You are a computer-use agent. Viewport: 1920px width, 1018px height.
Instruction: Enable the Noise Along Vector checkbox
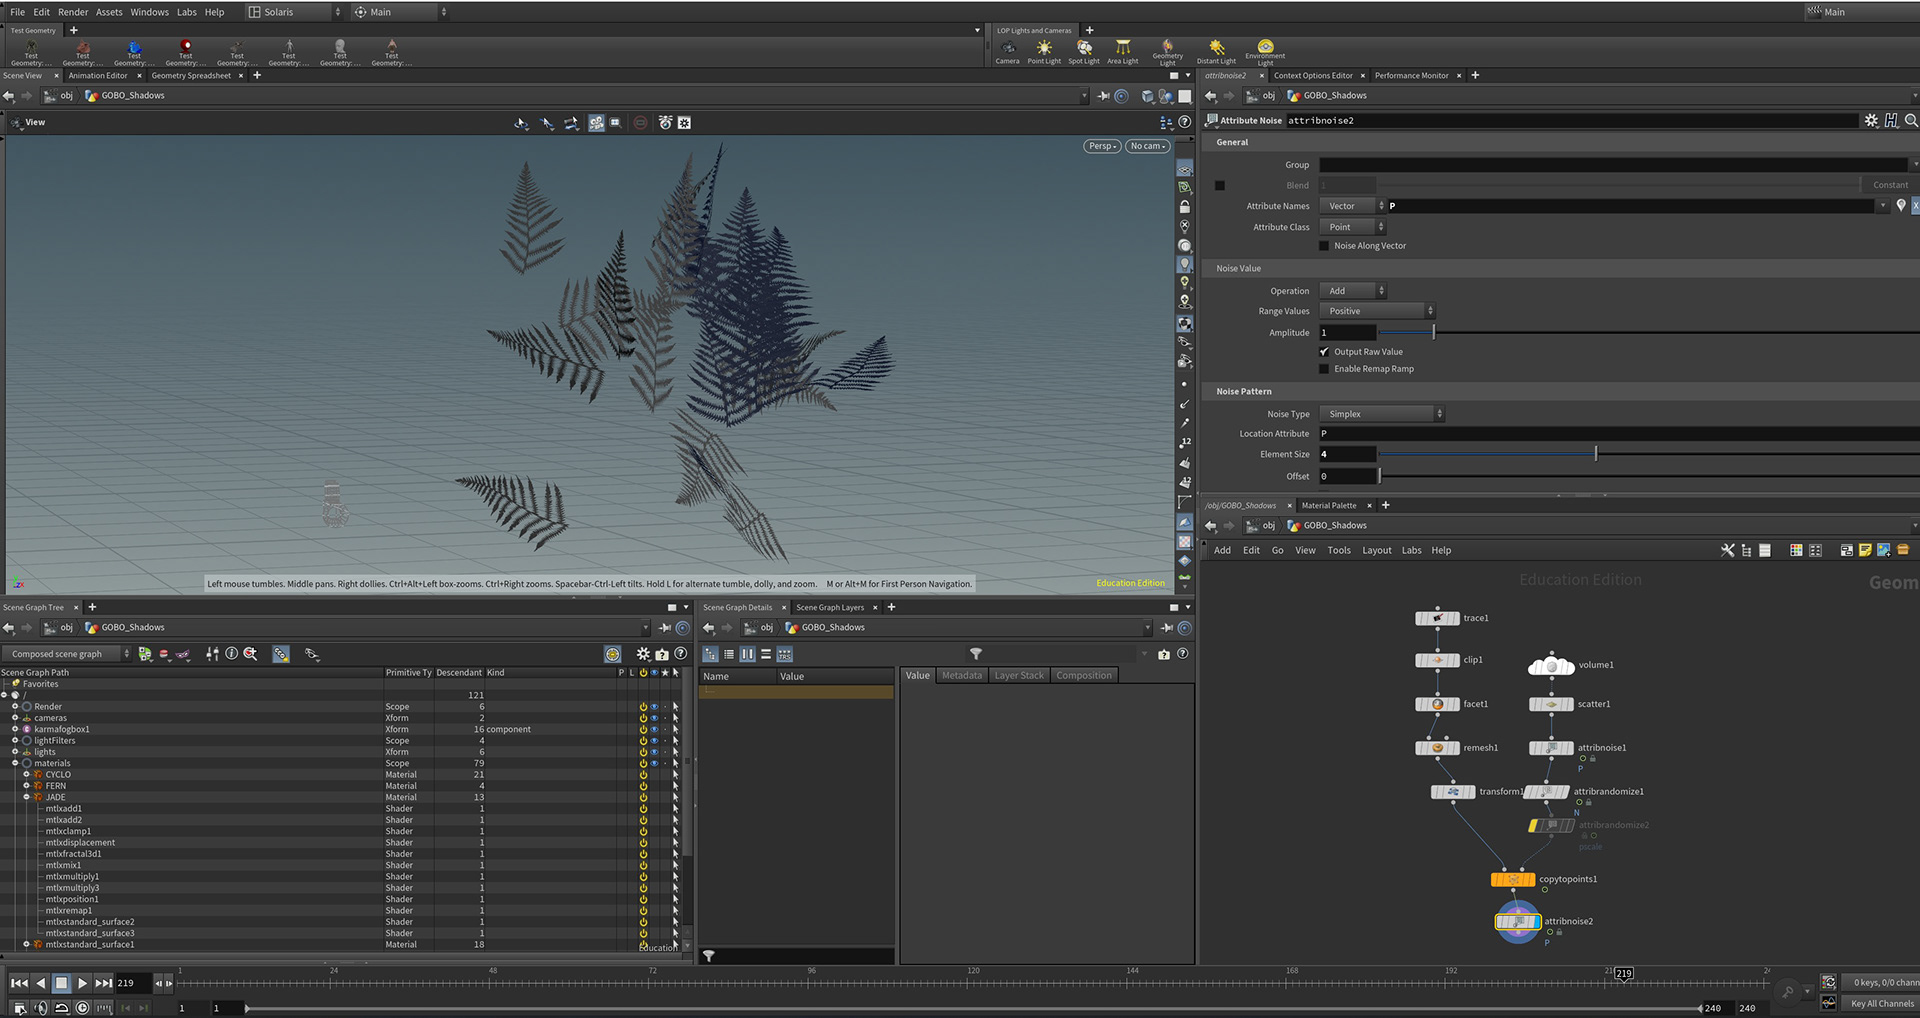click(1324, 246)
